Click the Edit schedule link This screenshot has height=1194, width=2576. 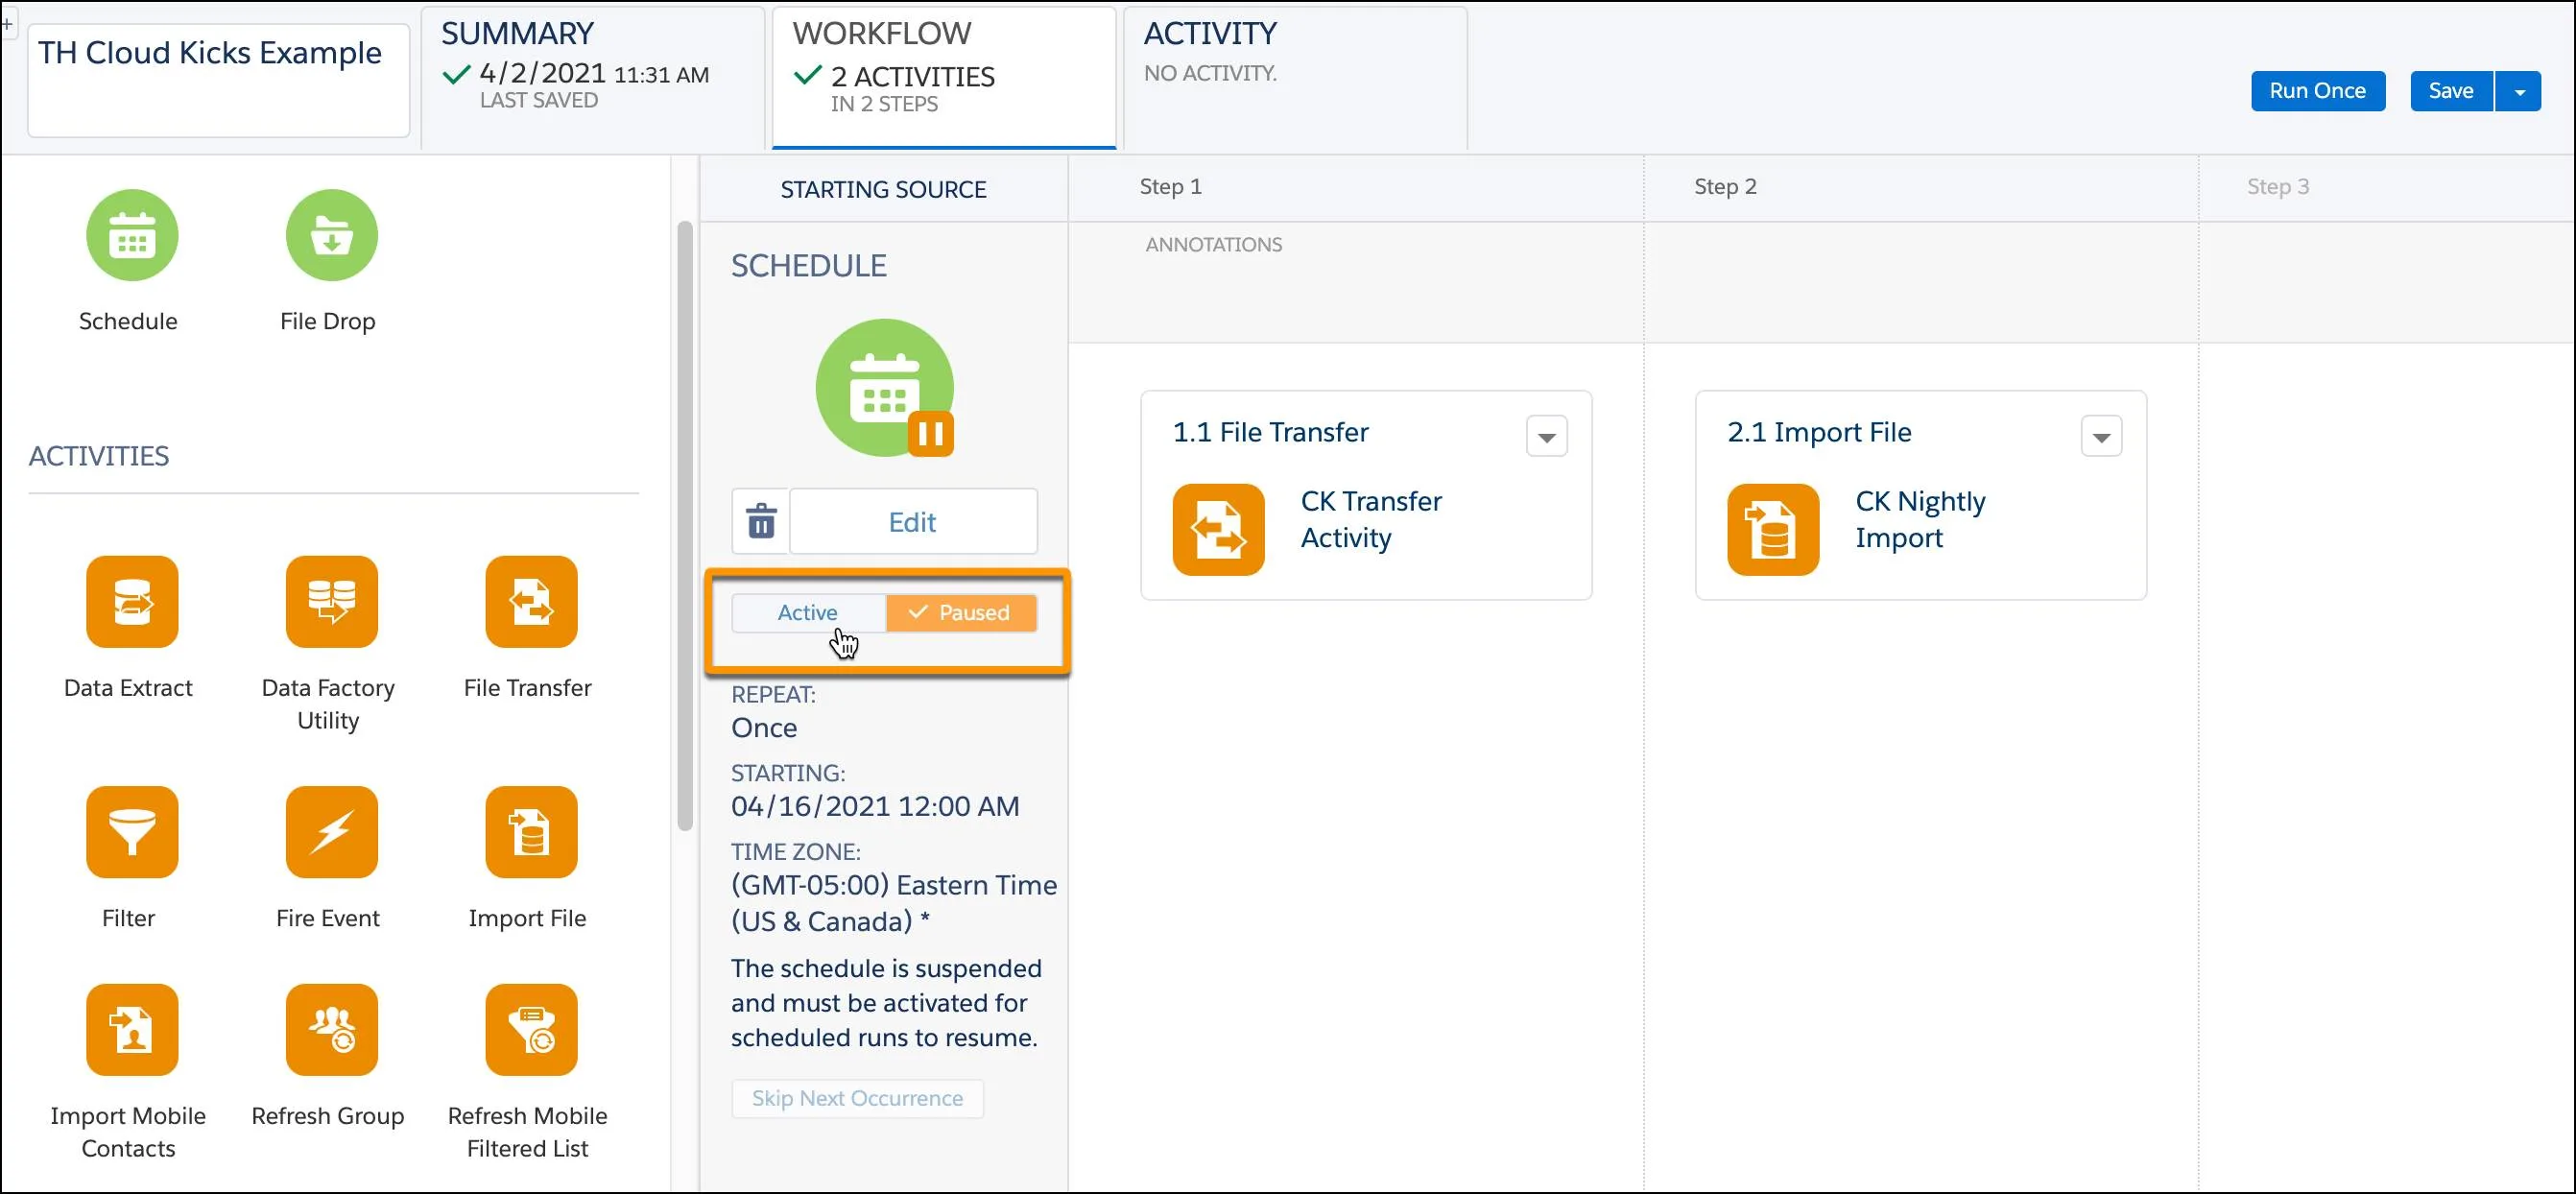click(914, 520)
